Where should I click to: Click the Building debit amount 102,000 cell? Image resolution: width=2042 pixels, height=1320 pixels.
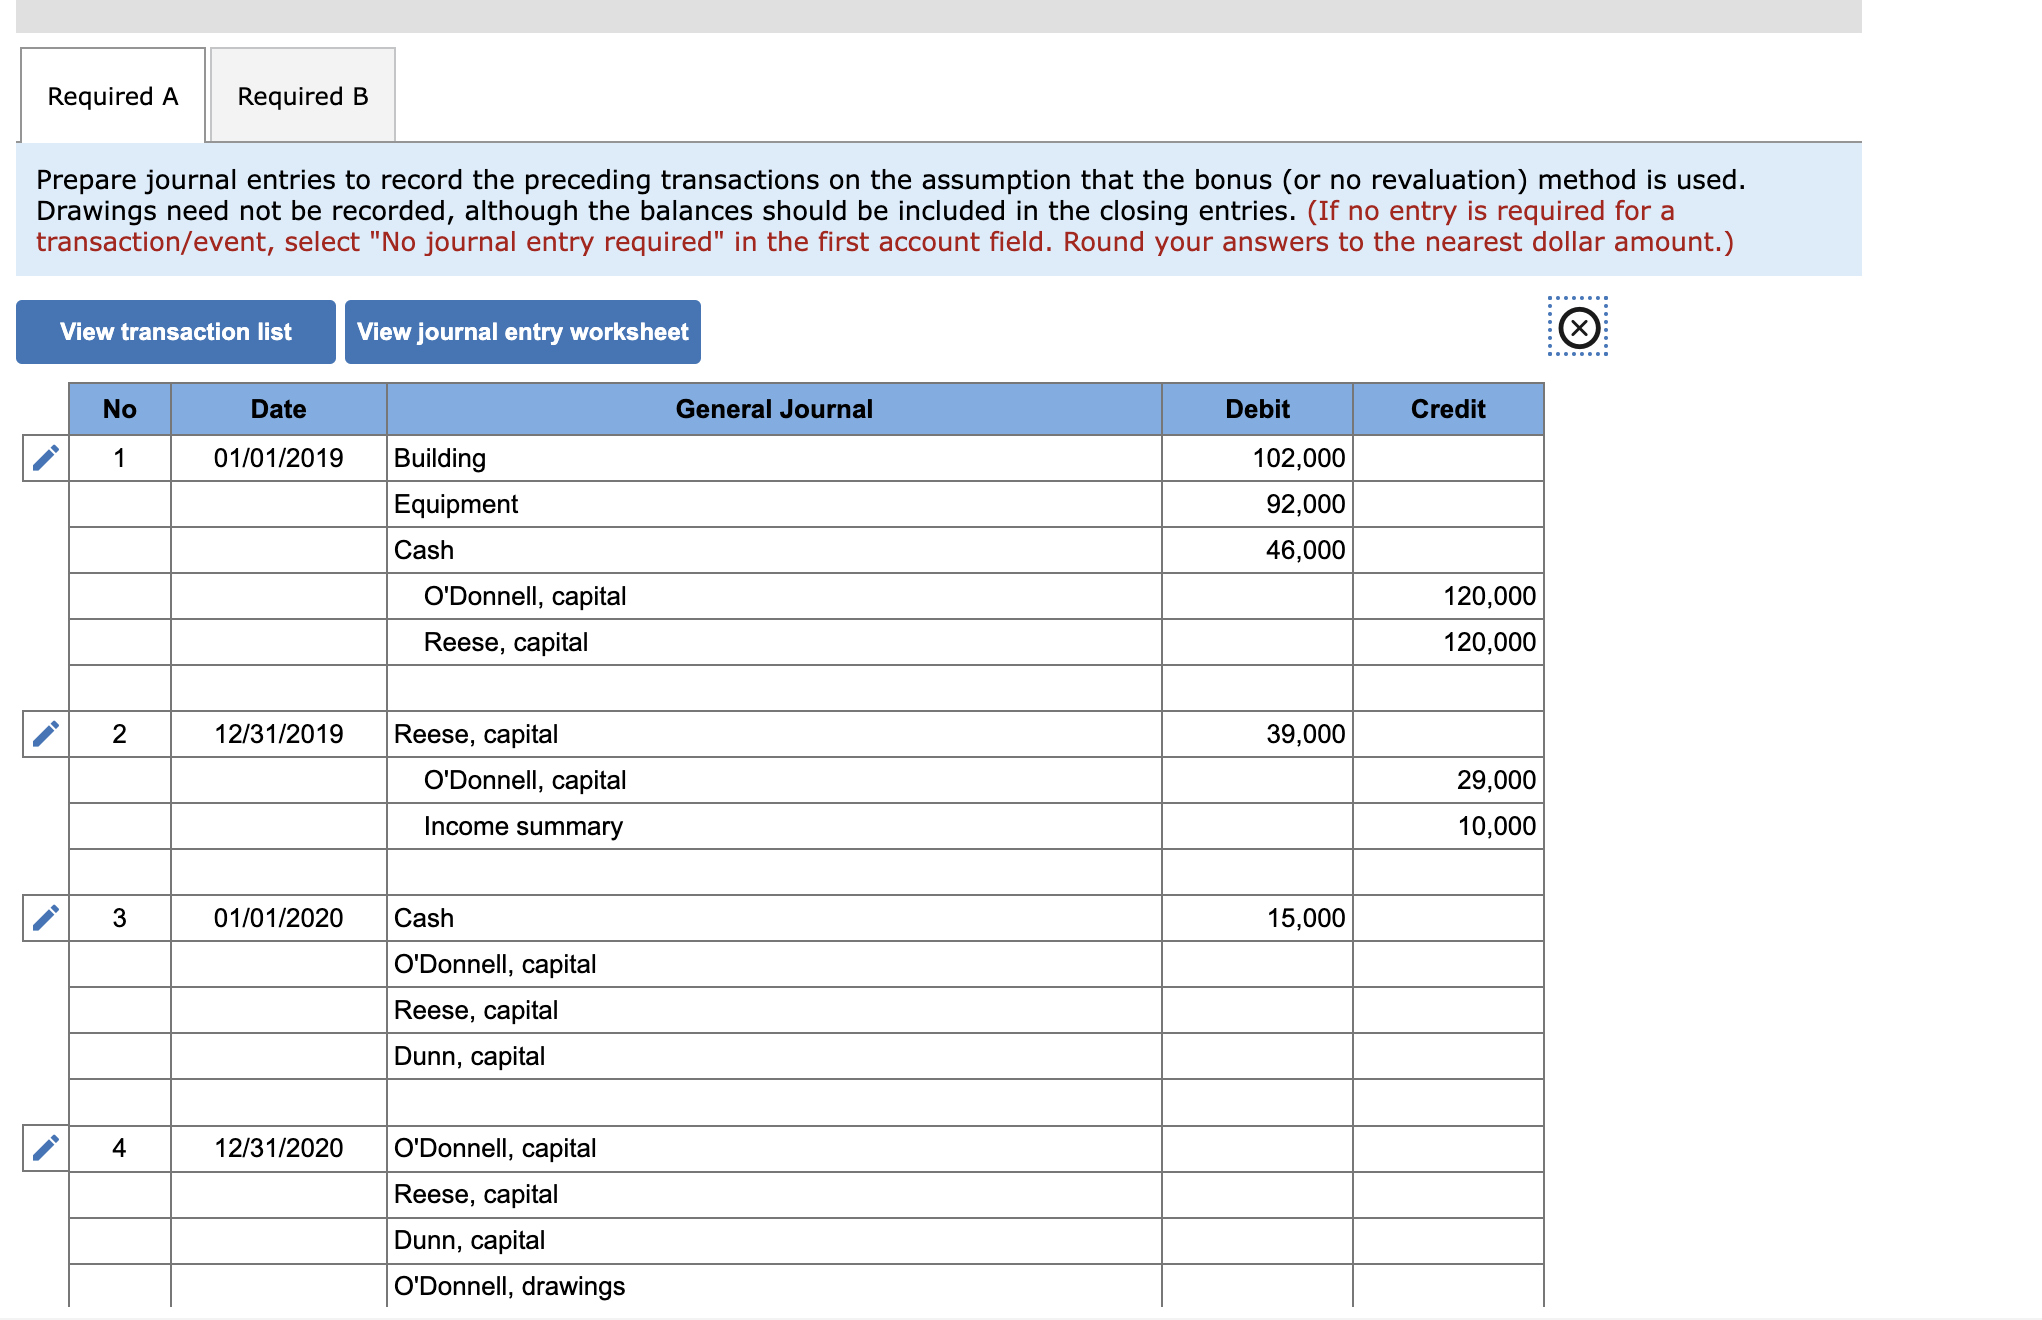point(1257,458)
